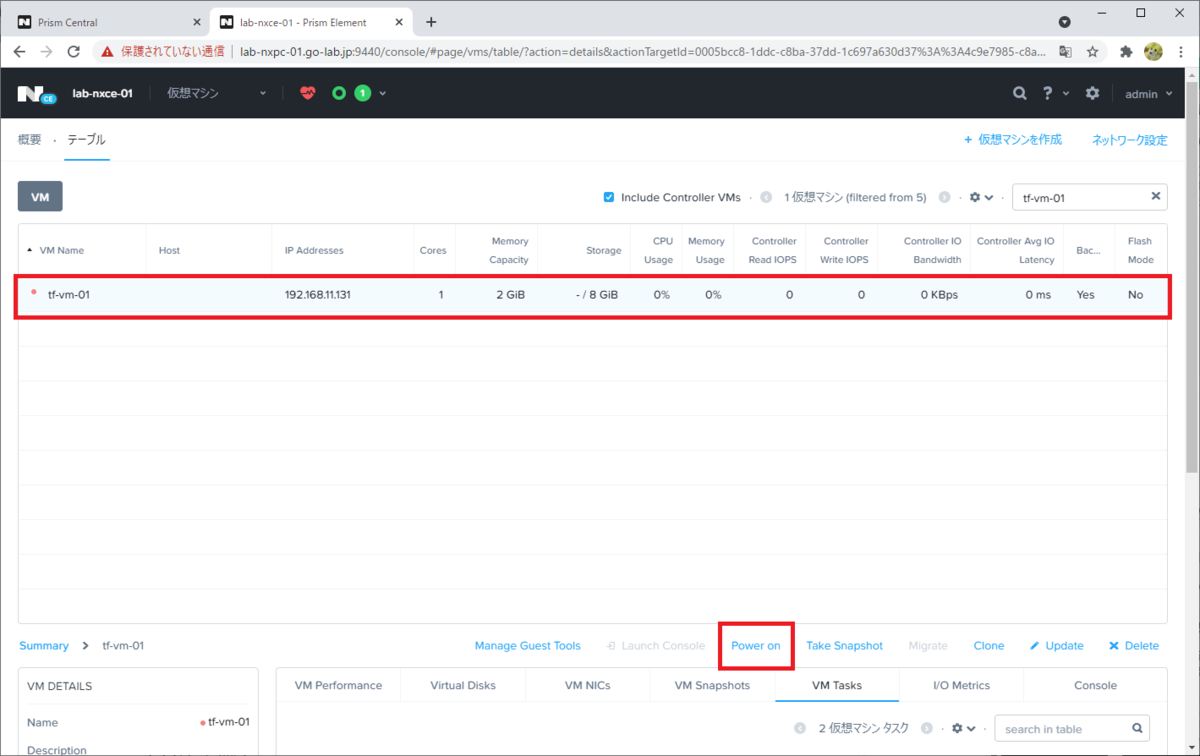Clone the selected VM

click(x=989, y=646)
